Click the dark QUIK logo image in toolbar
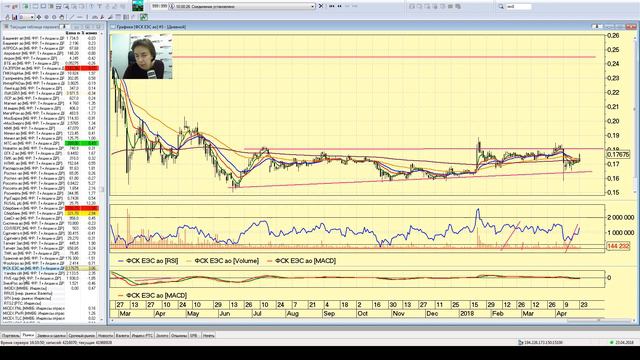Screen dimensions: 640x360 (x=138, y=6)
